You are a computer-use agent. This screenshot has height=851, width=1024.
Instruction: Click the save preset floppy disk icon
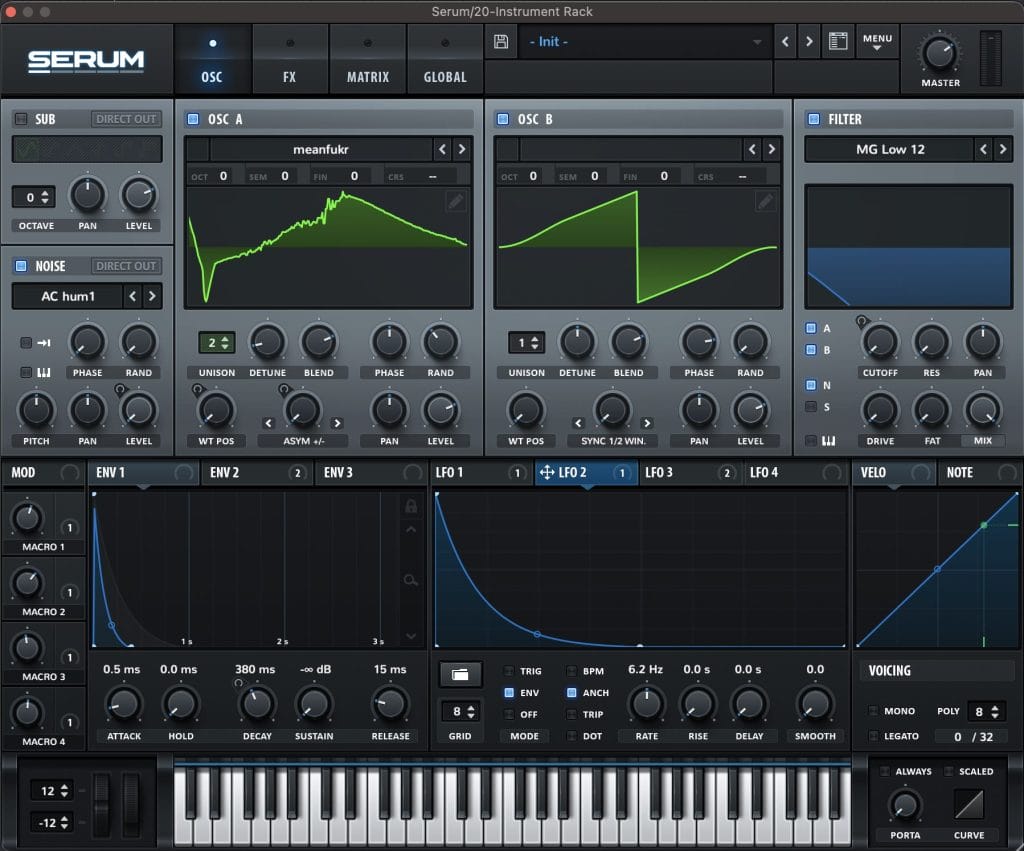tap(501, 42)
